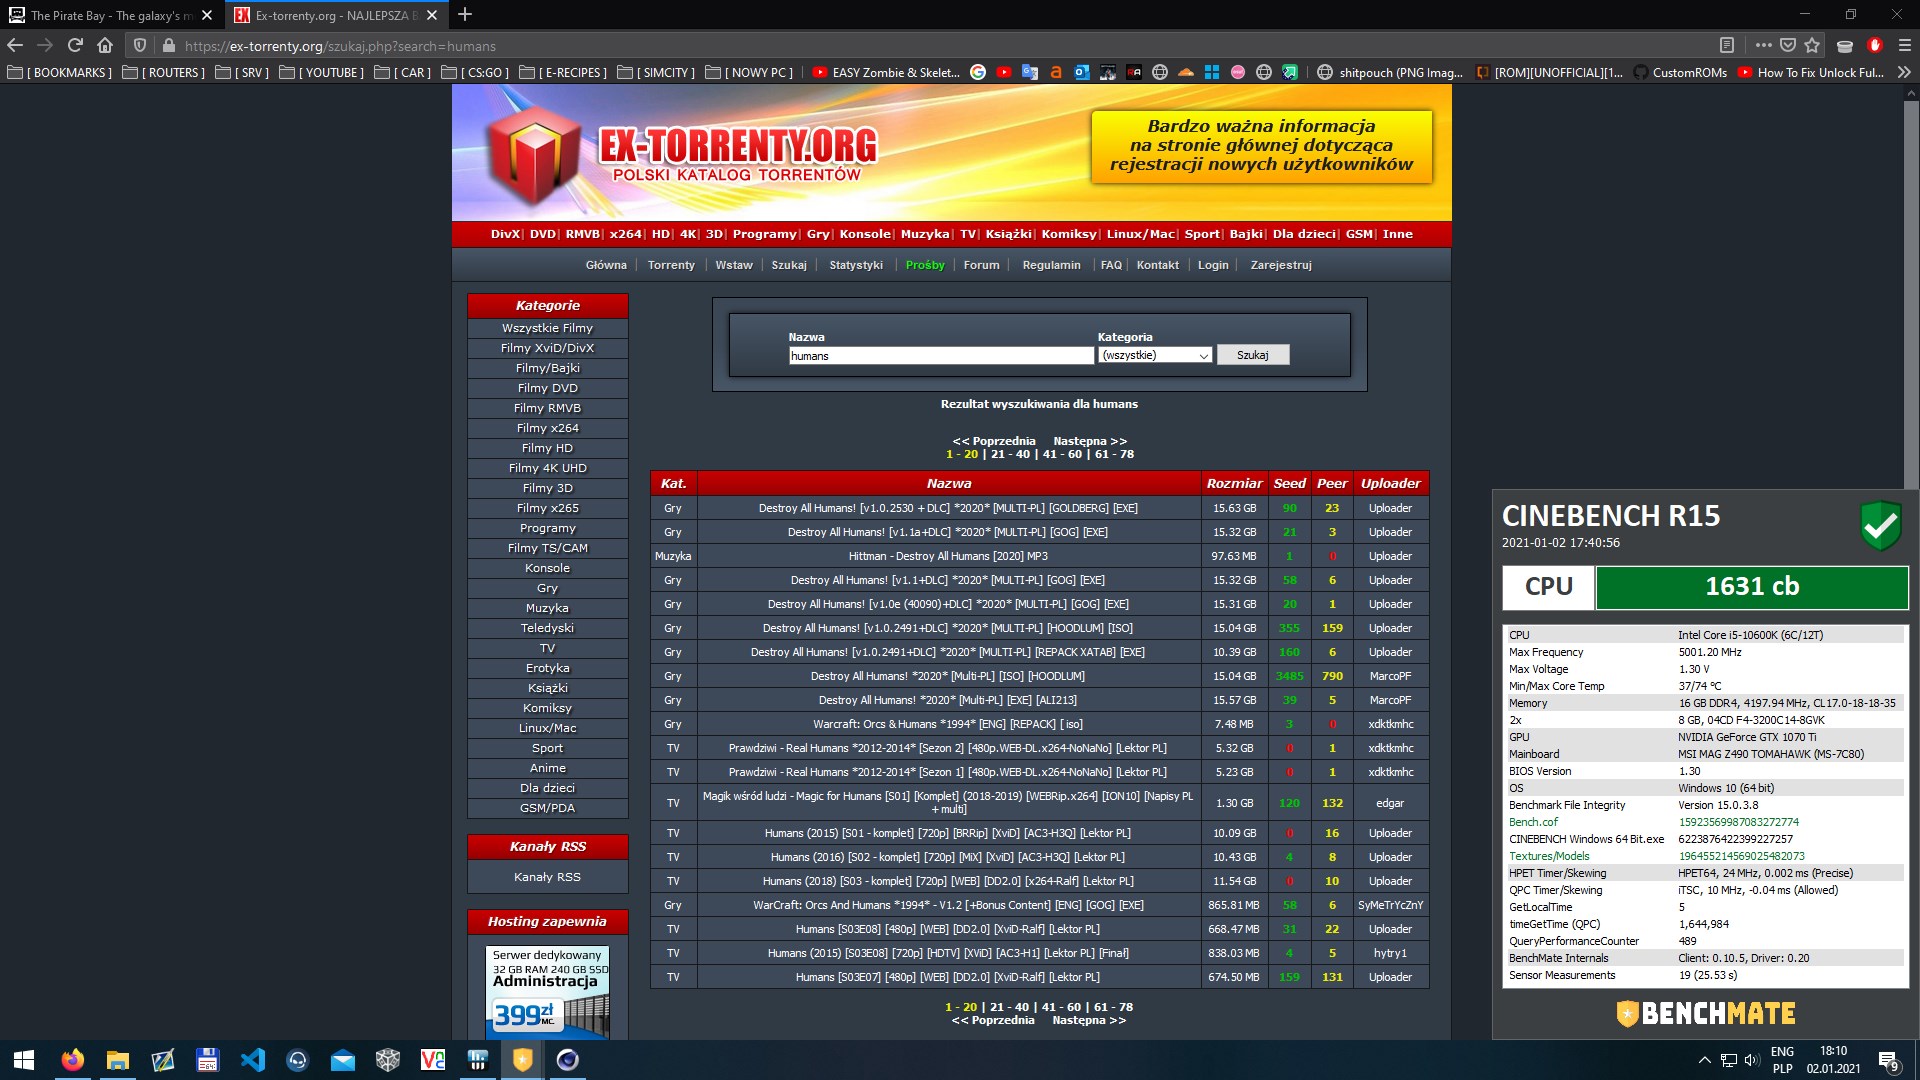Open the Linux/Mac category in red menu
Image resolution: width=1920 pixels, height=1080 pixels.
point(1141,234)
